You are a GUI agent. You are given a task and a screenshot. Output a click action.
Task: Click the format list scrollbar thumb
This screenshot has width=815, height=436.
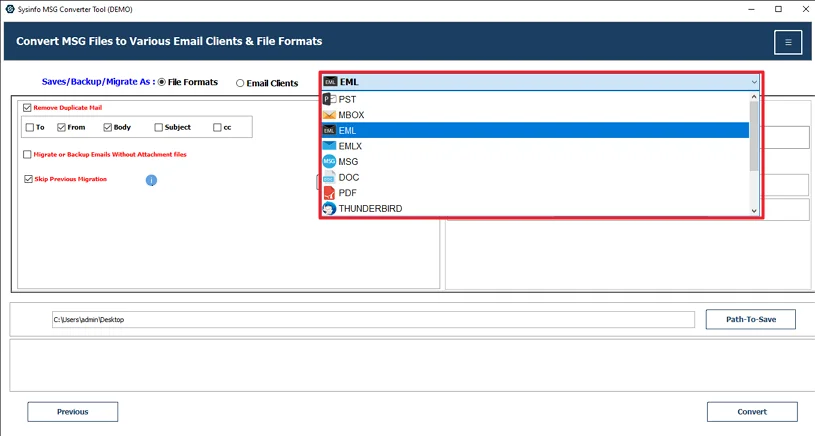(x=754, y=136)
